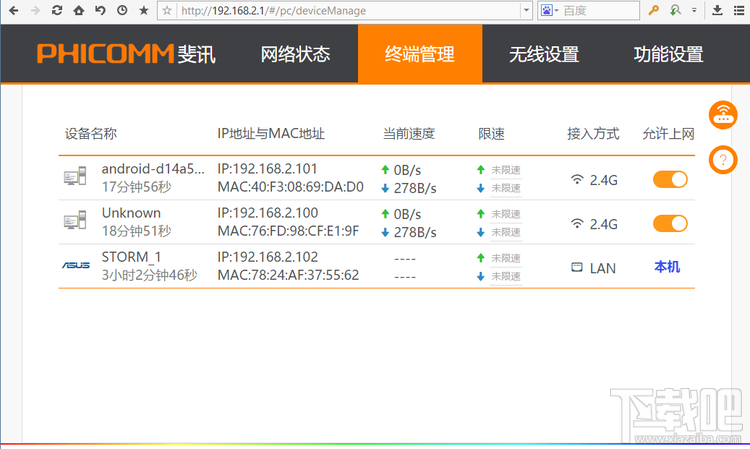Click uptime 17分钟56秒 text
Image resolution: width=750 pixels, height=449 pixels.
click(136, 187)
